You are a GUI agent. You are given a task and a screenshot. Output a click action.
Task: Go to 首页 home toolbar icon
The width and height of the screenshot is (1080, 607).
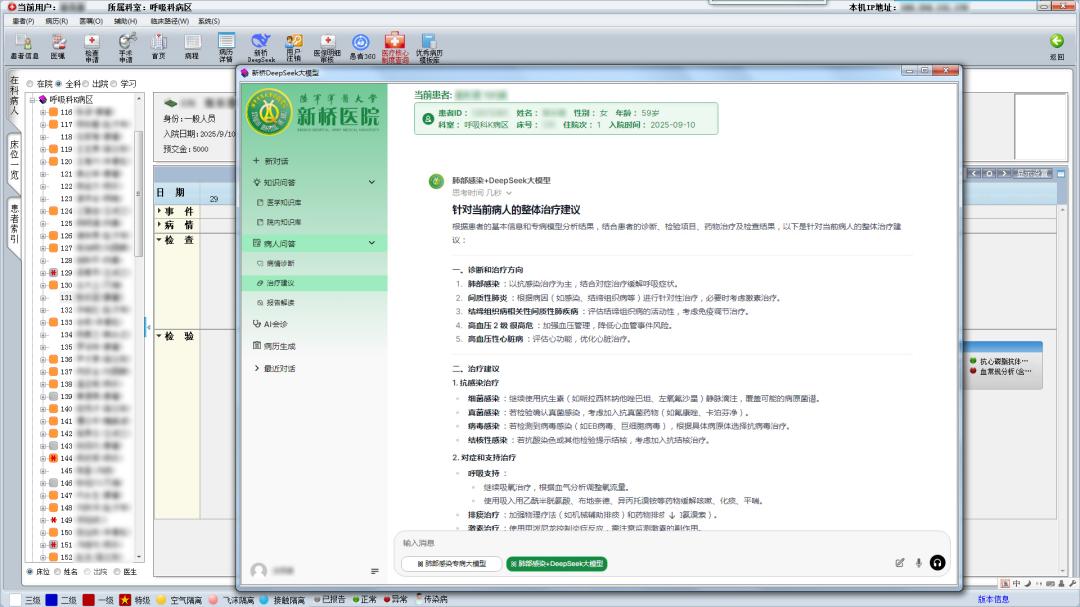[158, 47]
